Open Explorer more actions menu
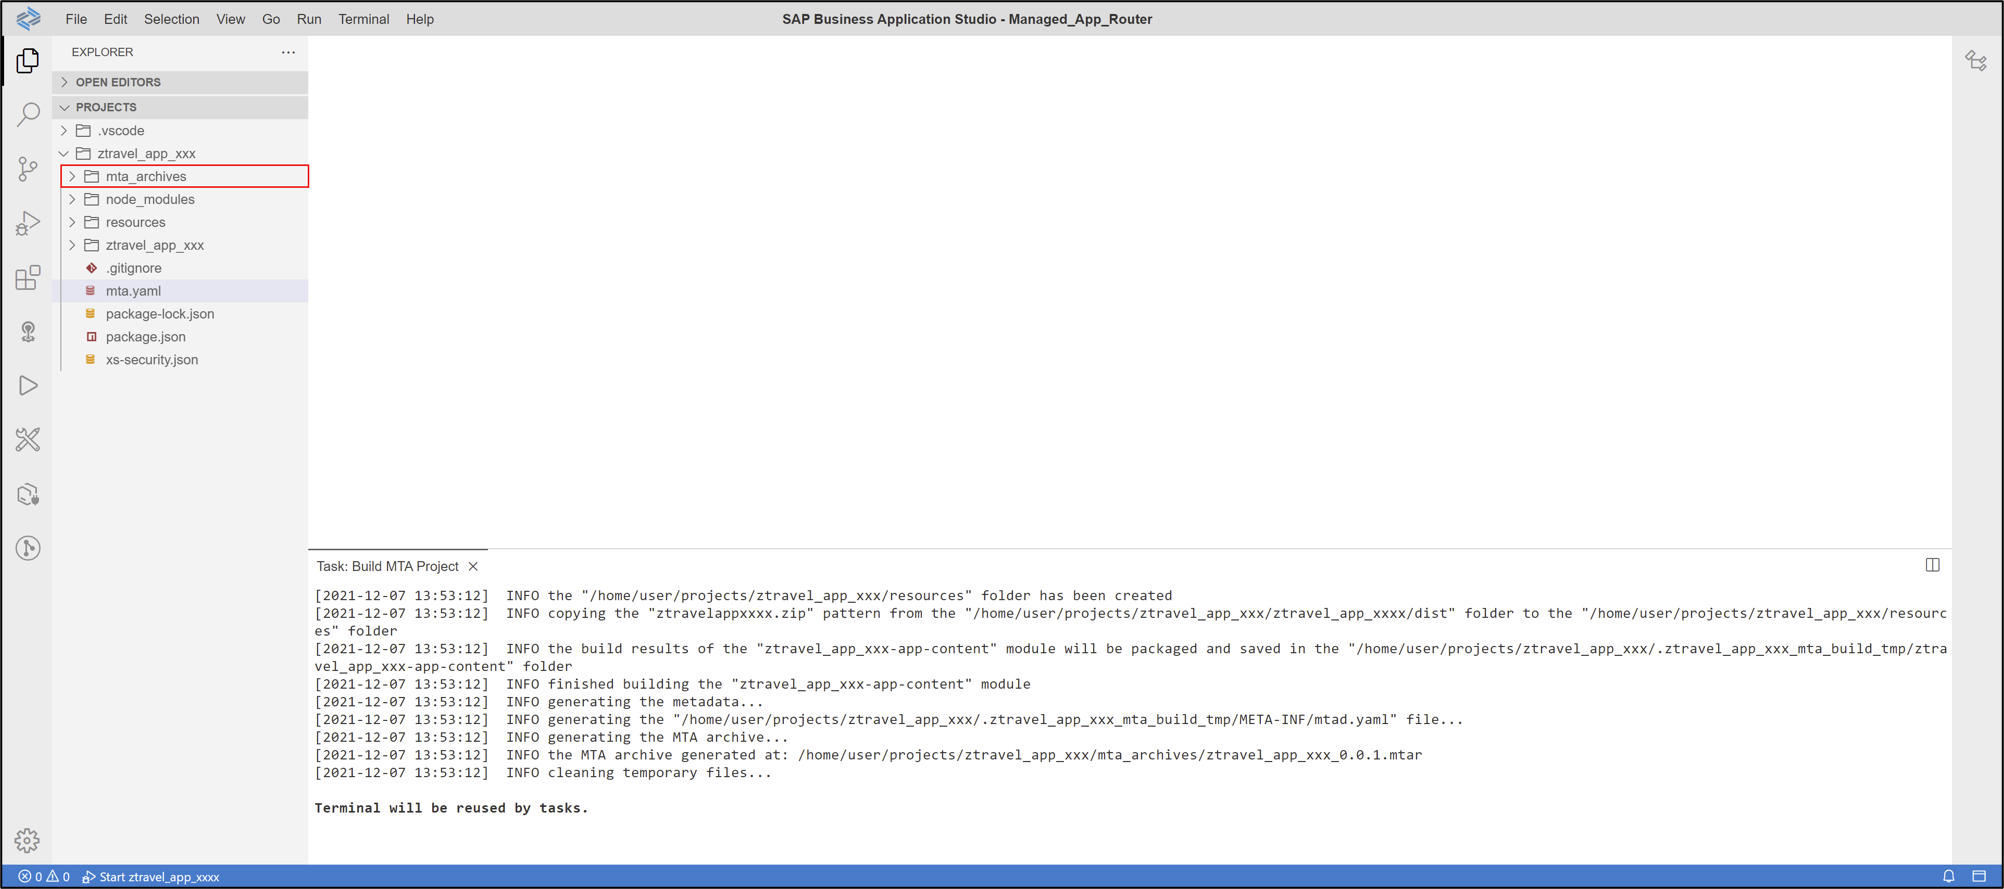This screenshot has height=889, width=2004. 288,52
